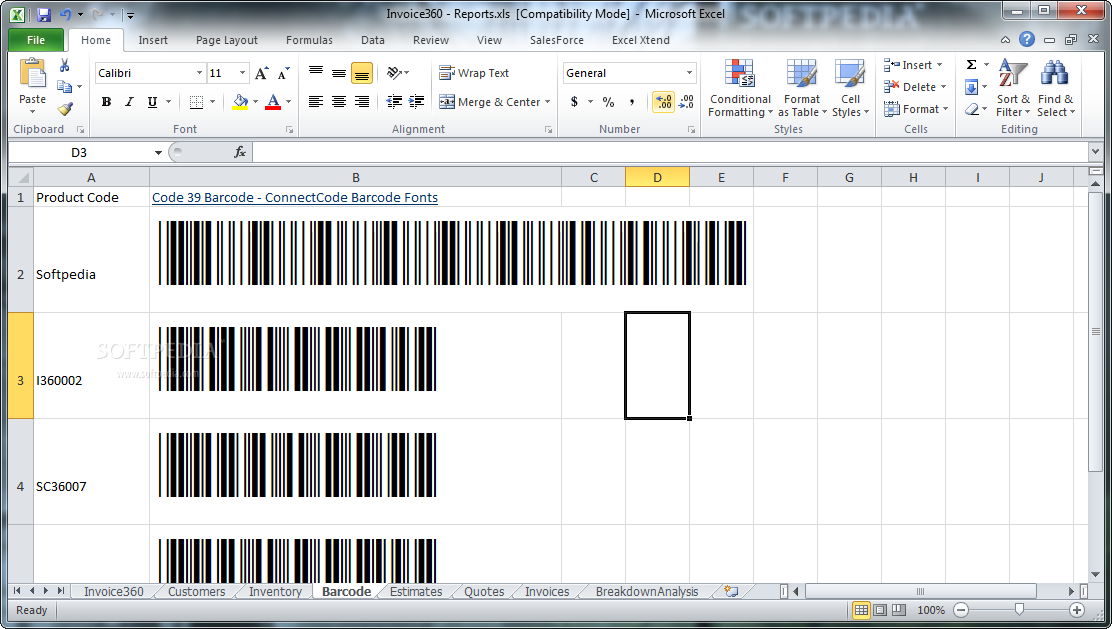Click Insert cells button in Cells group
This screenshot has height=629, width=1112.
pos(913,65)
